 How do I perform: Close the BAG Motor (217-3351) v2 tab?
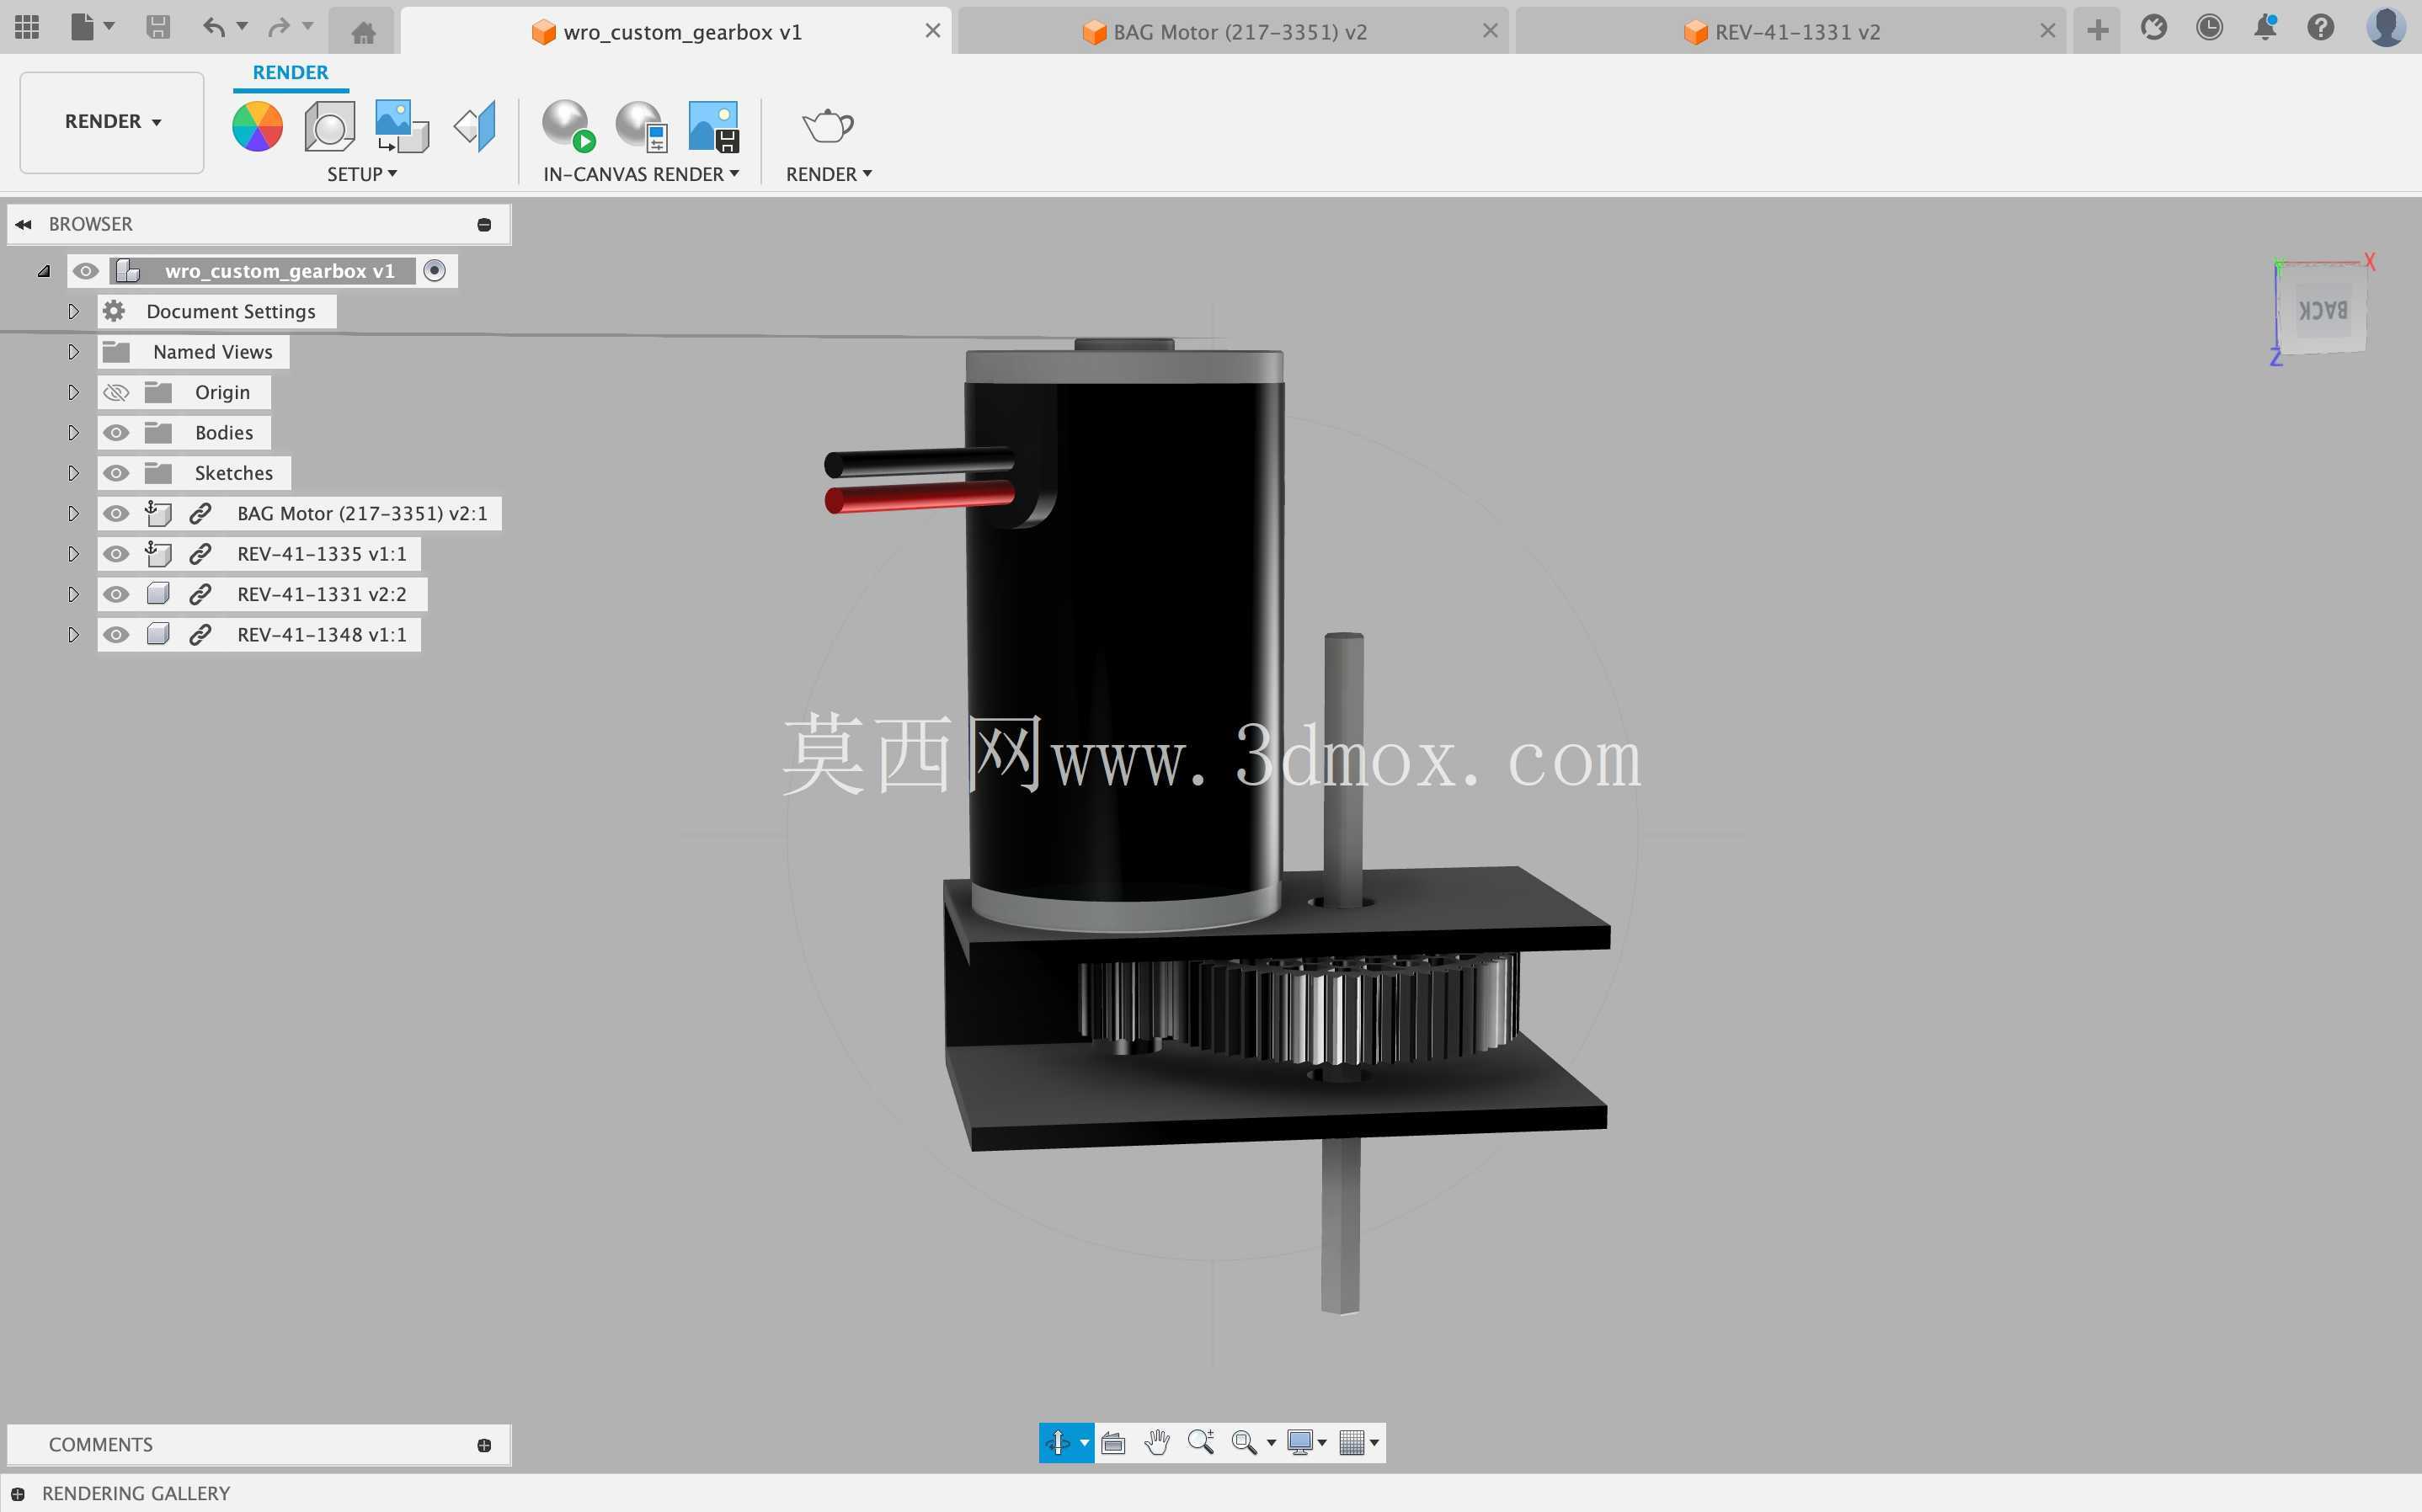[x=1490, y=30]
